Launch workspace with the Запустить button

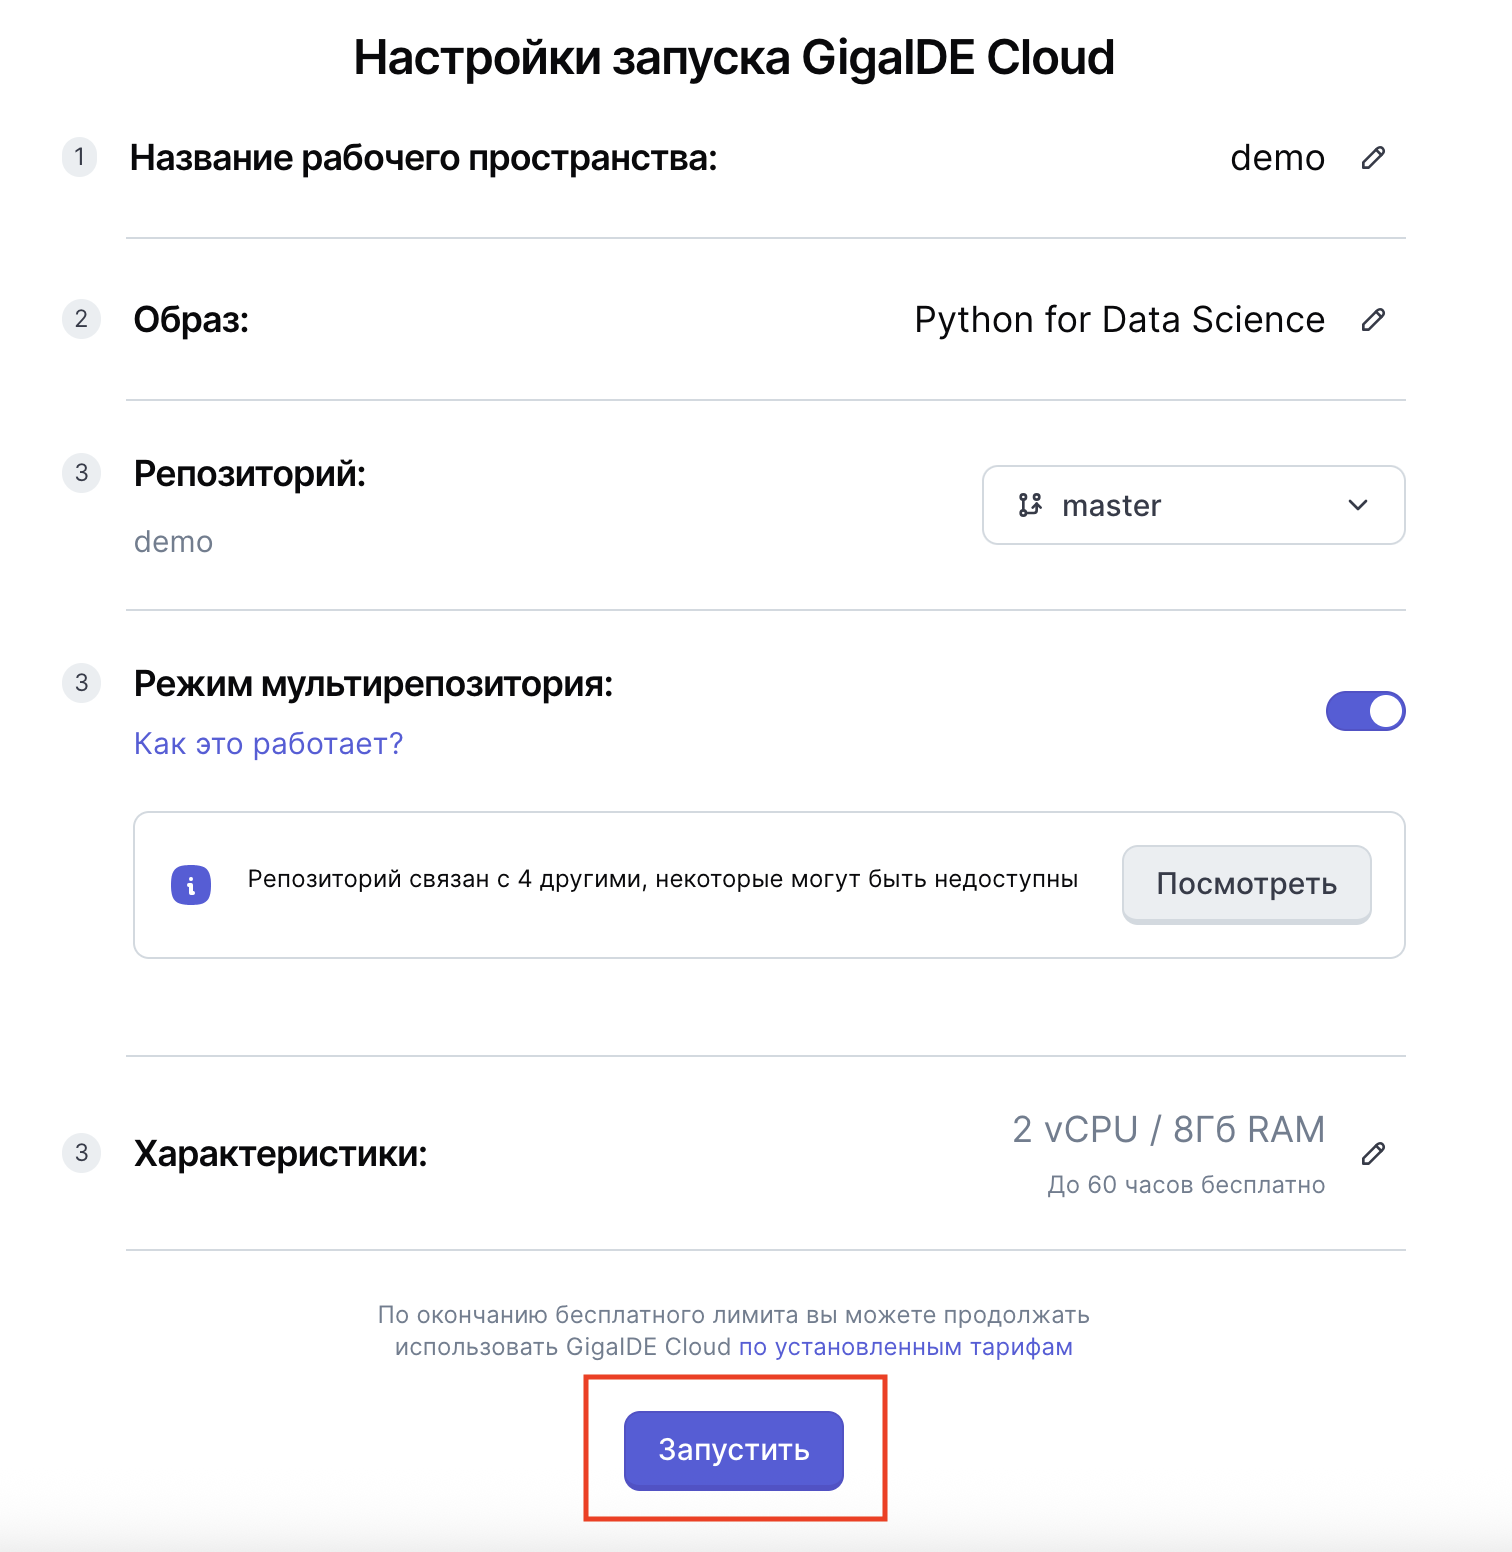733,1450
